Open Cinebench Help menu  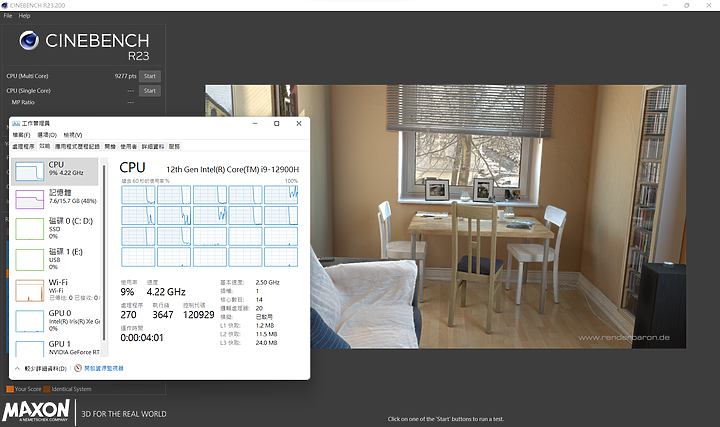24,16
